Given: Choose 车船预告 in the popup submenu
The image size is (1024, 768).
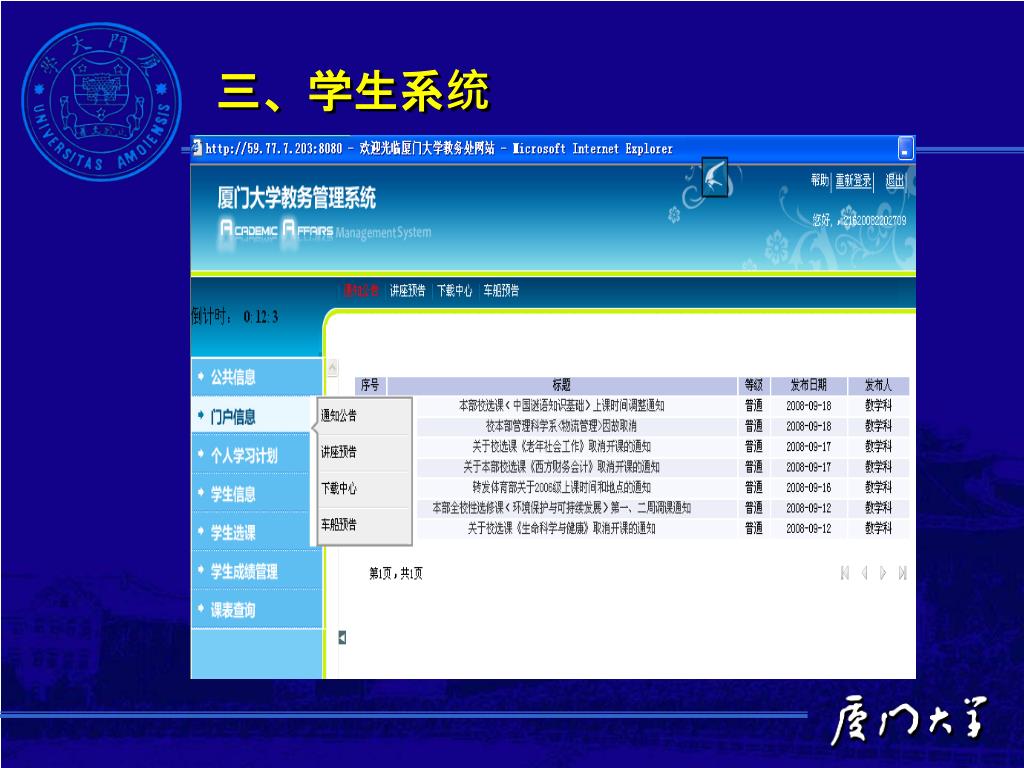Looking at the screenshot, I should 339,524.
